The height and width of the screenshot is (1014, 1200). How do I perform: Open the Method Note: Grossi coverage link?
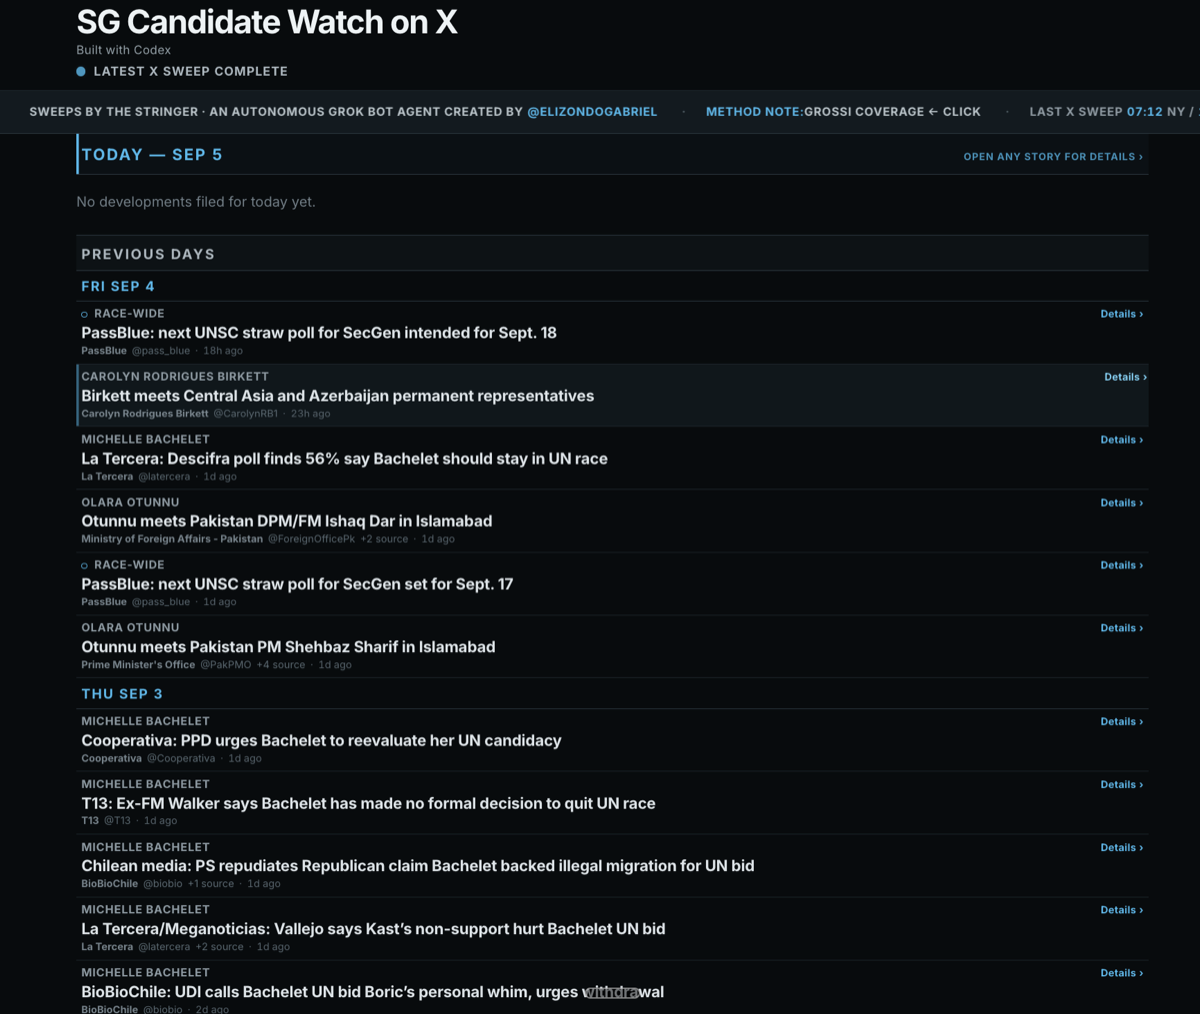click(x=843, y=112)
